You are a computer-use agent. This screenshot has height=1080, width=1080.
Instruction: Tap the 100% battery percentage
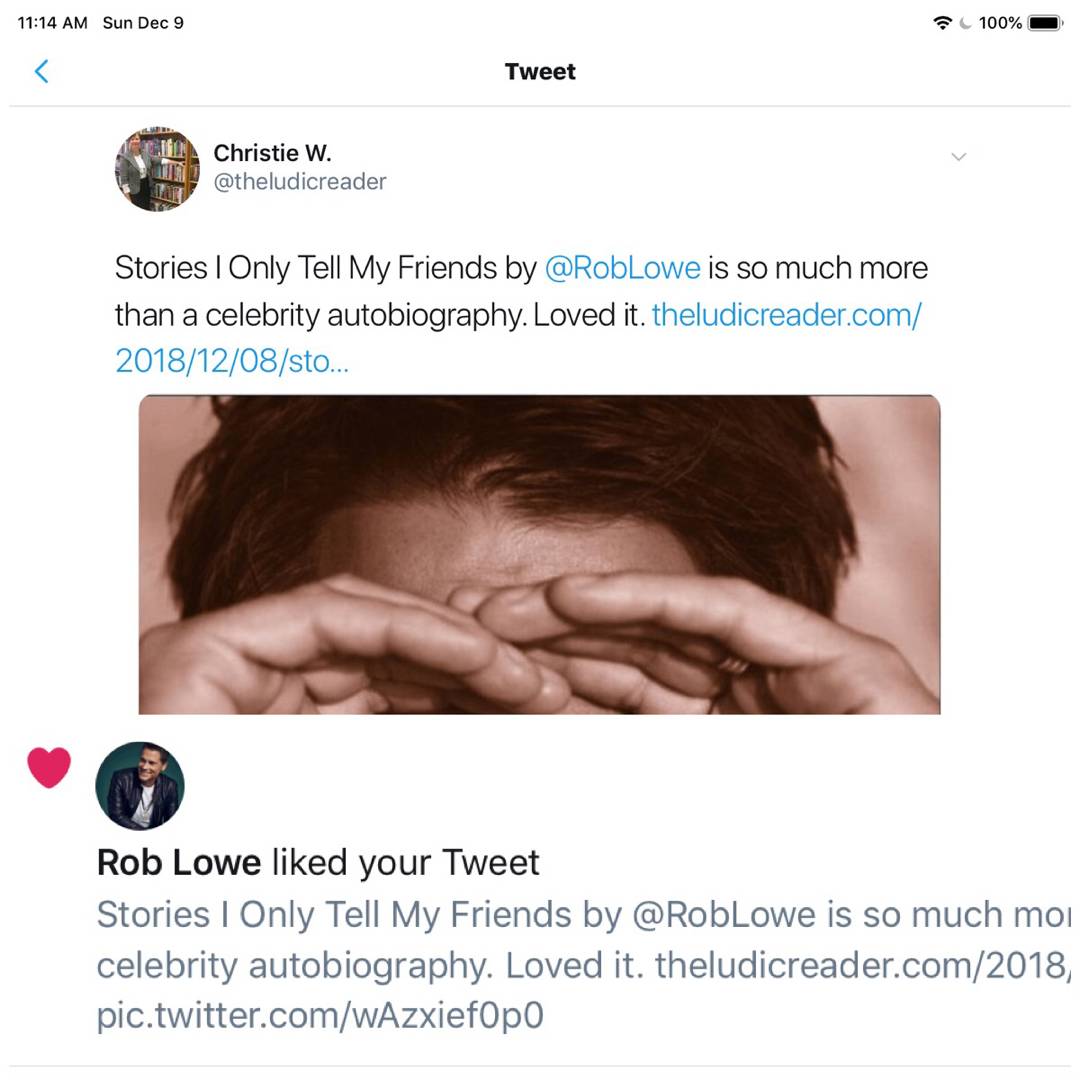[1000, 23]
